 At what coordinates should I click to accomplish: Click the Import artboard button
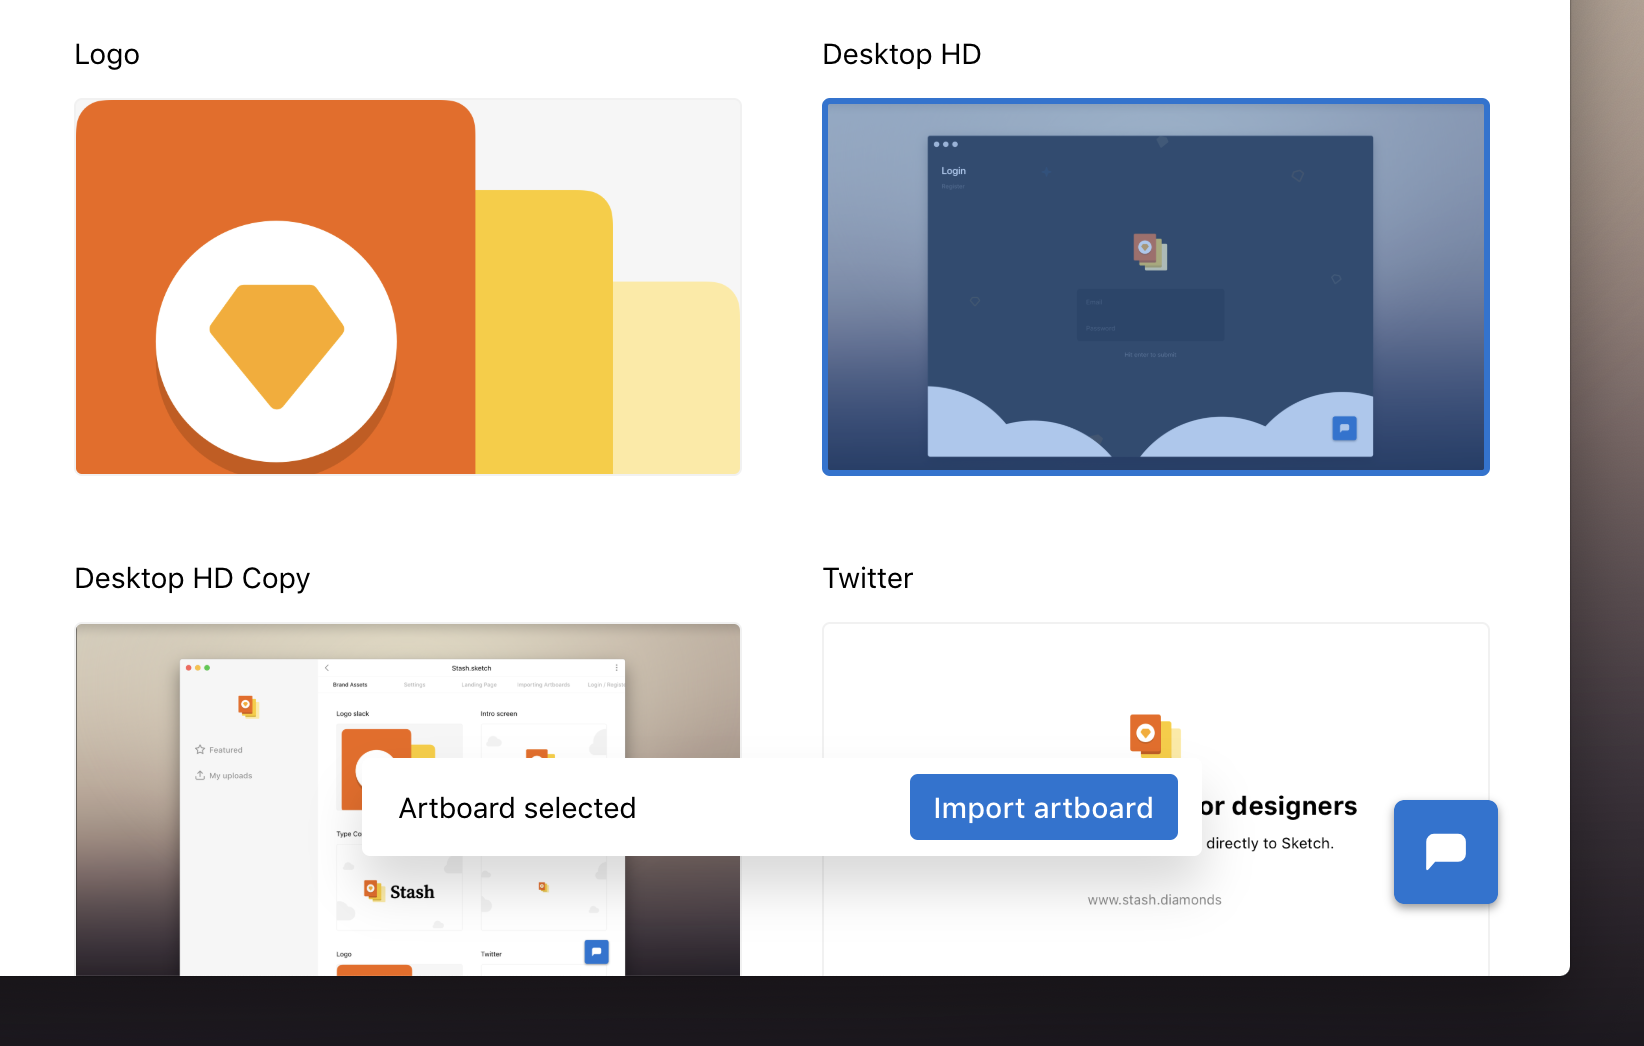[1043, 807]
